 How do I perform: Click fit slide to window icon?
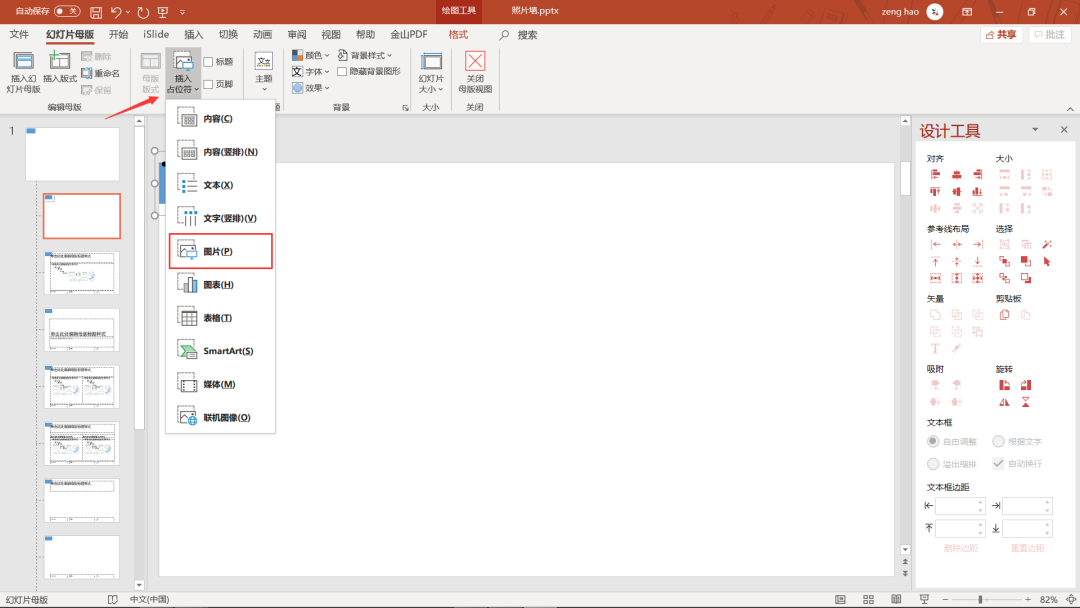point(1071,600)
